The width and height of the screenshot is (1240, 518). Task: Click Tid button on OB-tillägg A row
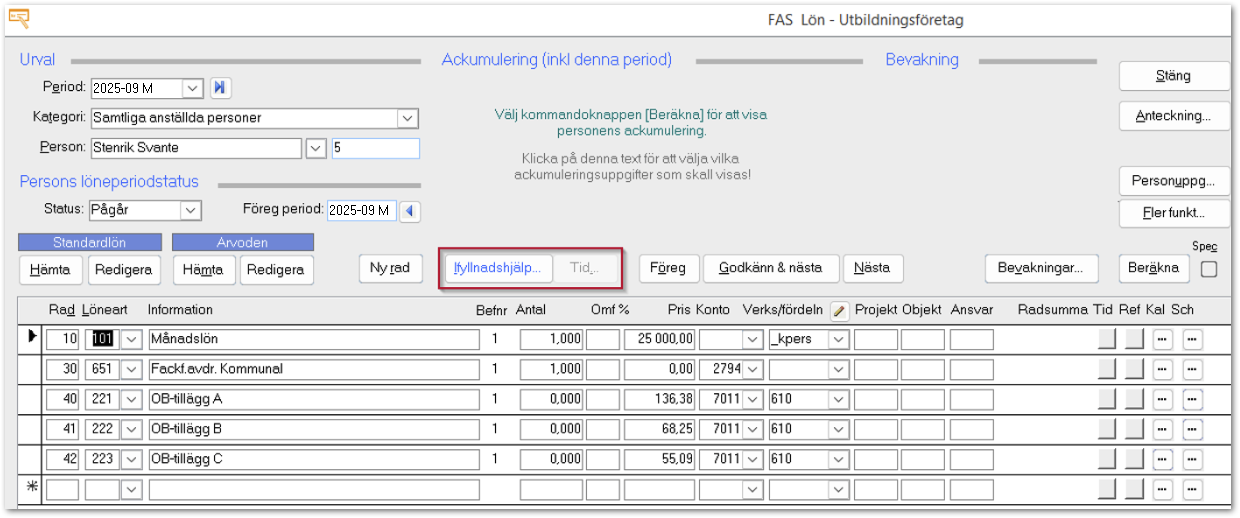pyautogui.click(x=1107, y=400)
